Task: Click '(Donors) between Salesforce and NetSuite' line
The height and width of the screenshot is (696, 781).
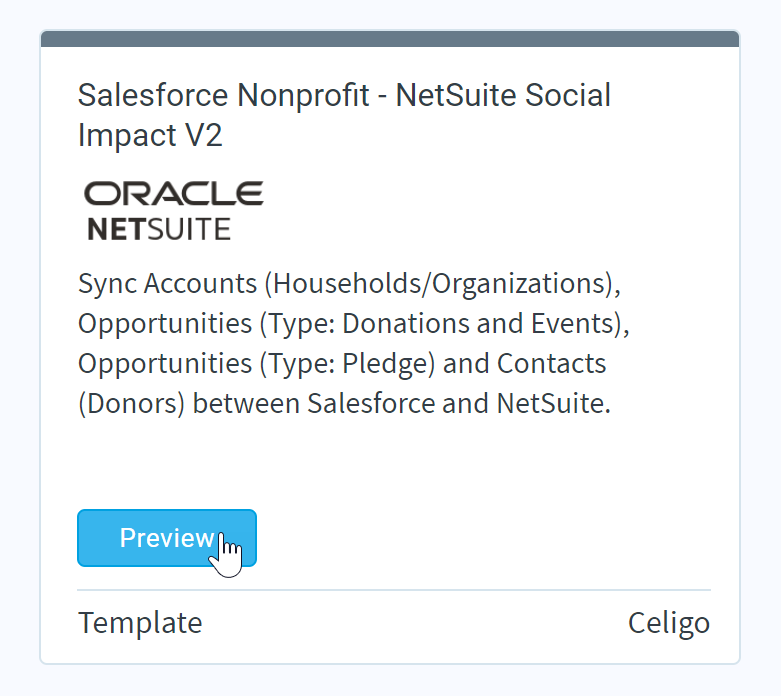Action: [x=344, y=403]
